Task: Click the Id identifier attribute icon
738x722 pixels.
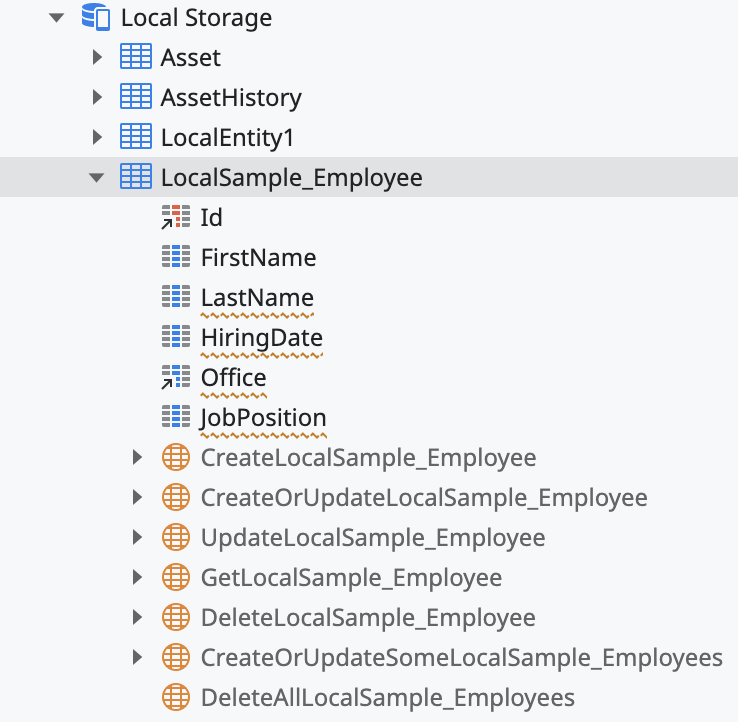Action: click(x=176, y=217)
